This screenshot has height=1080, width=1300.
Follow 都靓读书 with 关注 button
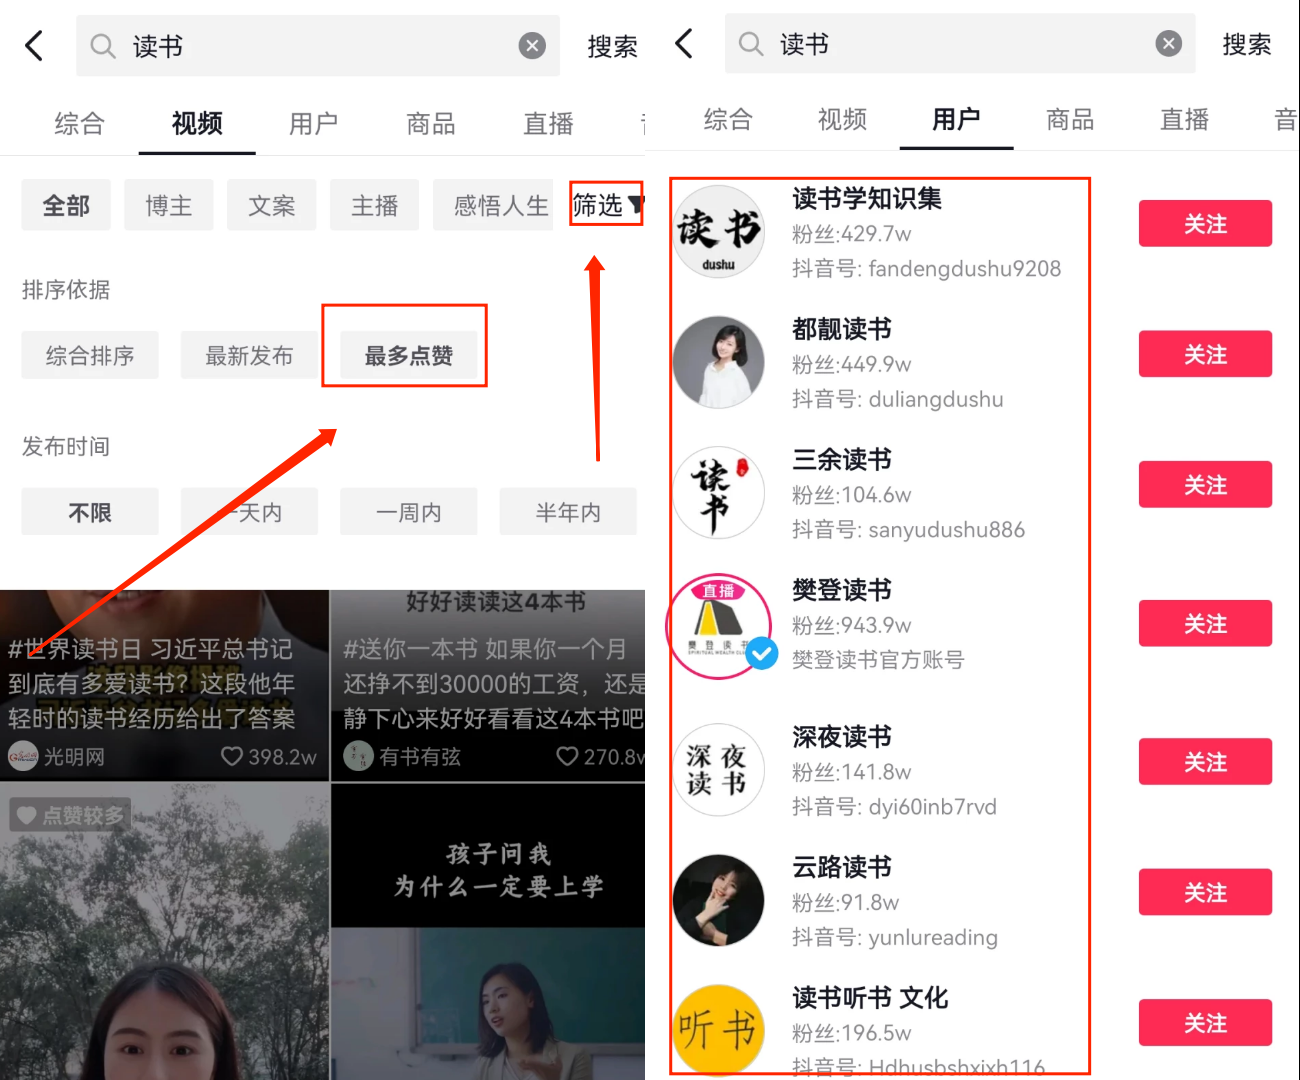(1205, 354)
